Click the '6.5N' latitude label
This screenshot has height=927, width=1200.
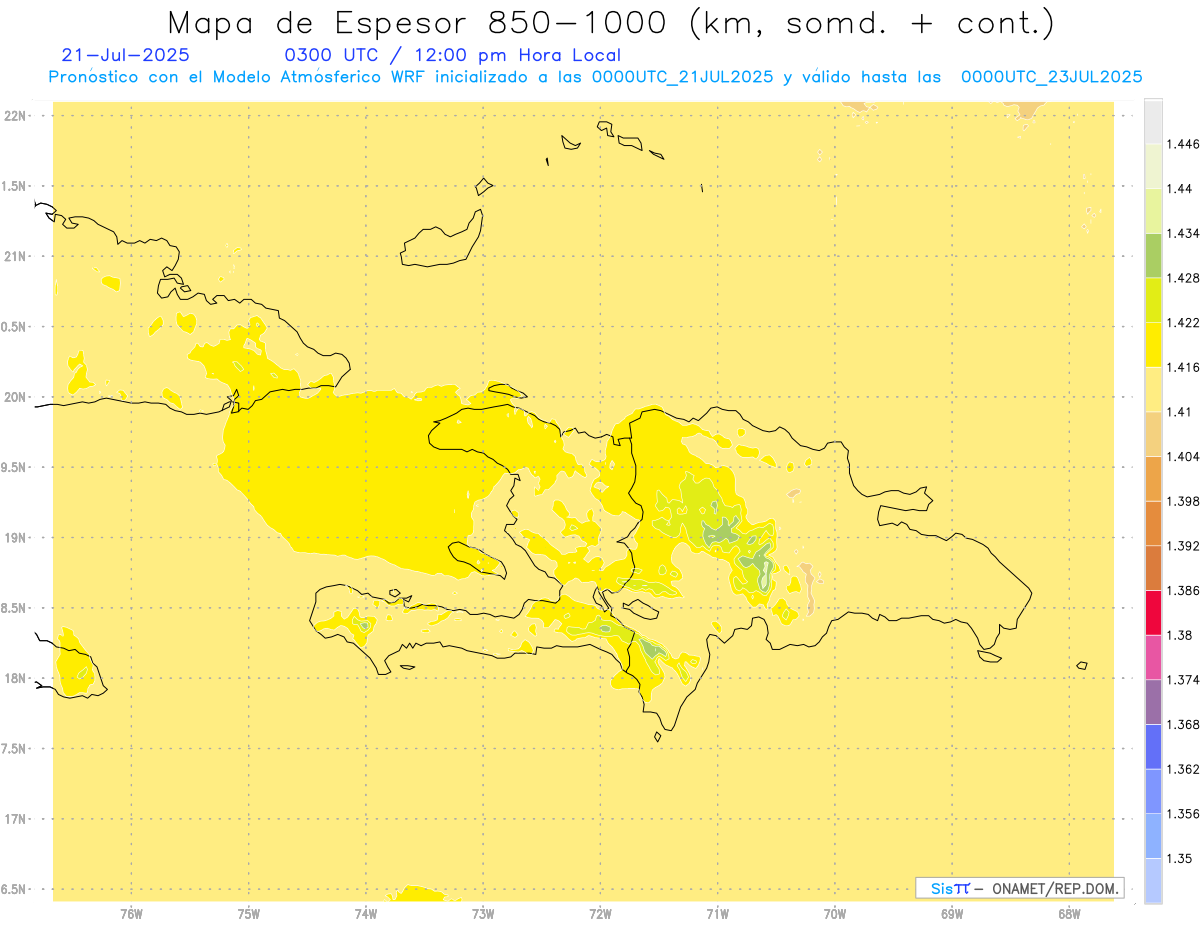point(14,889)
